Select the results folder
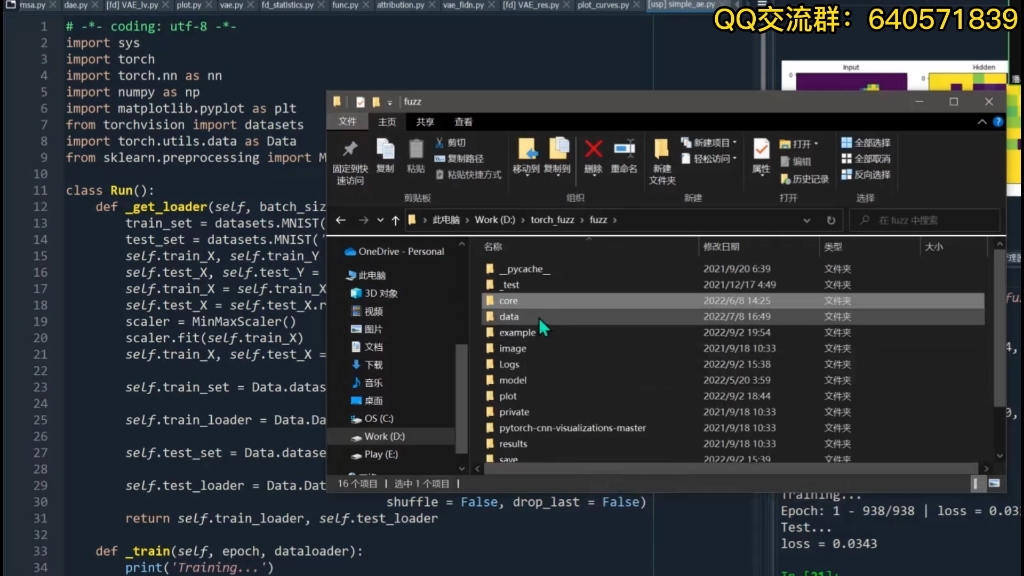The image size is (1024, 576). [733, 444]
